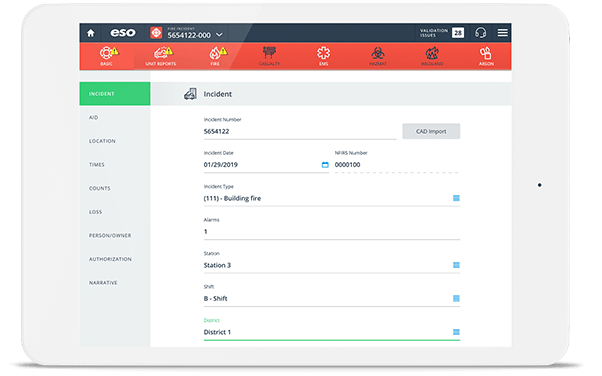The image size is (602, 376).
Task: Select the Times sidebar item
Action: pyautogui.click(x=115, y=165)
